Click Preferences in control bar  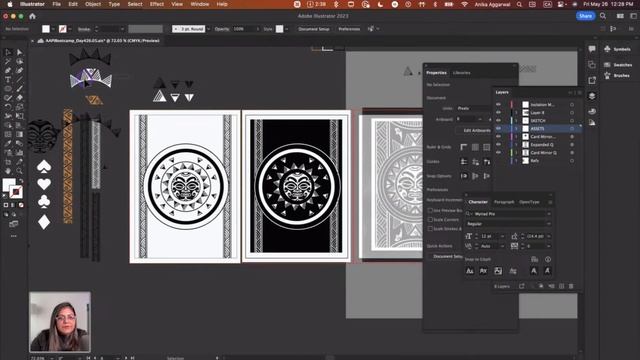coord(349,29)
